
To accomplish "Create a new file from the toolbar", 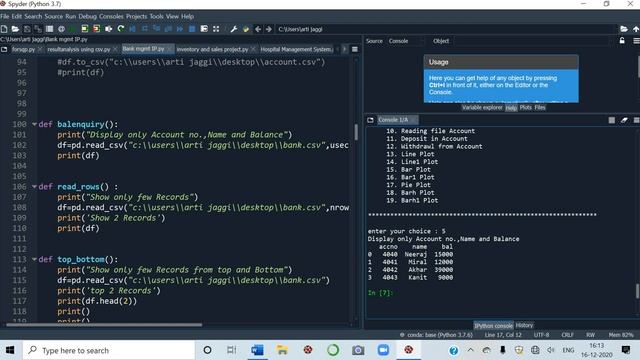I will click(x=4, y=29).
